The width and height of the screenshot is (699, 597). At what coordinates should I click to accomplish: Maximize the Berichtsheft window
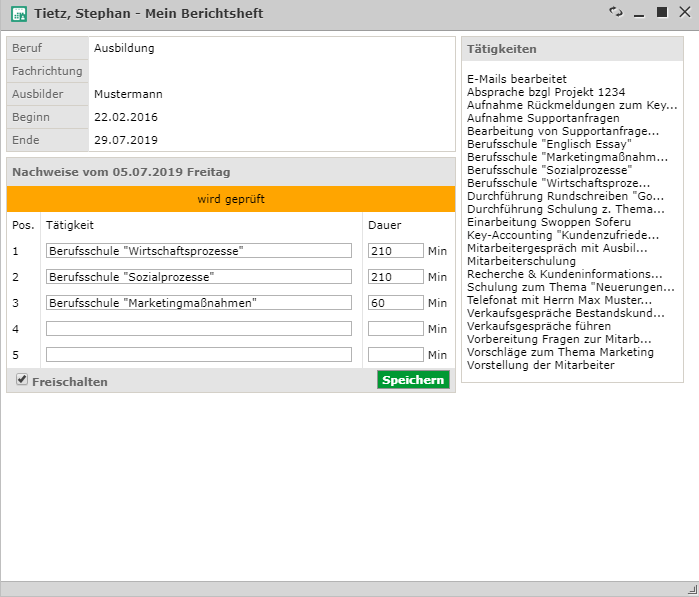(662, 12)
